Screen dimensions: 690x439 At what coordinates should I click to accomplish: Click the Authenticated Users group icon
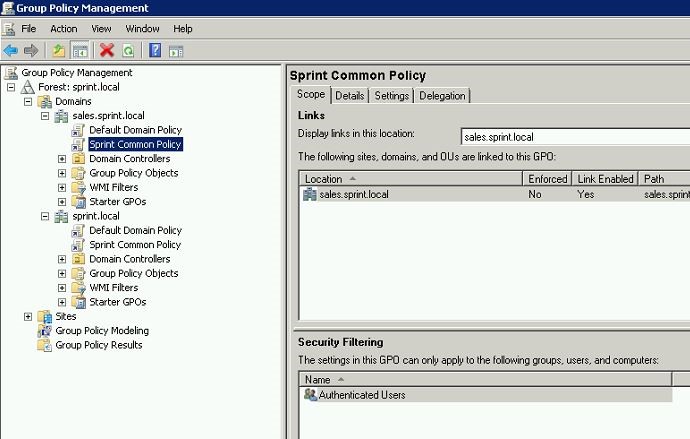(310, 395)
